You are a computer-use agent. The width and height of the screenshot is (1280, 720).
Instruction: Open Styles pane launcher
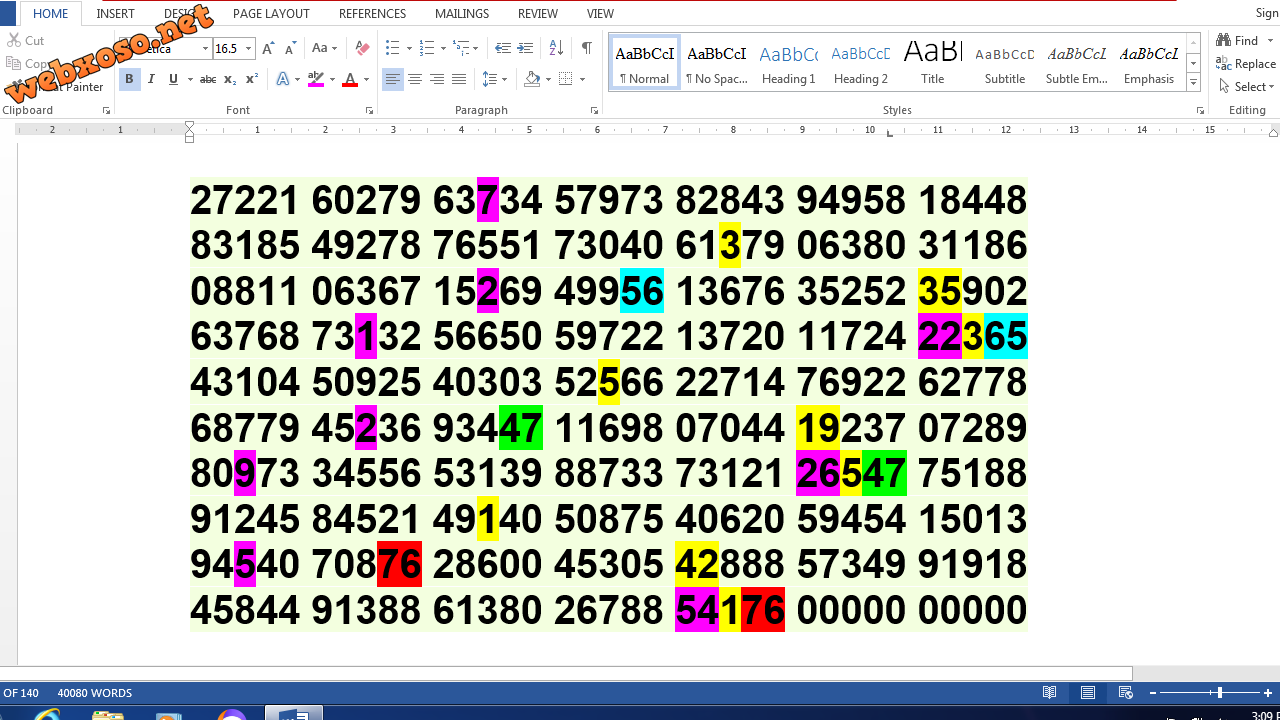[1200, 110]
